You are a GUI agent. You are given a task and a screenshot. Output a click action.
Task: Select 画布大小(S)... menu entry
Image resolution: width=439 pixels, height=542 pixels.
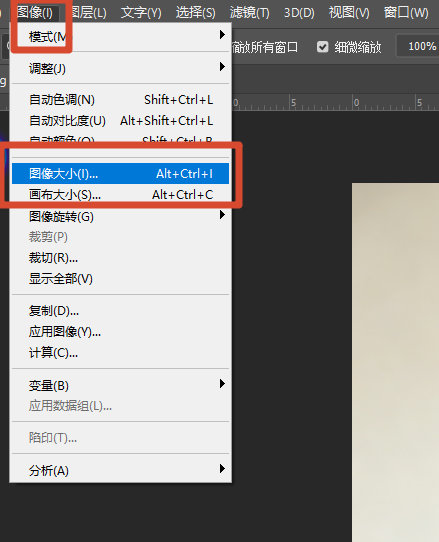120,195
